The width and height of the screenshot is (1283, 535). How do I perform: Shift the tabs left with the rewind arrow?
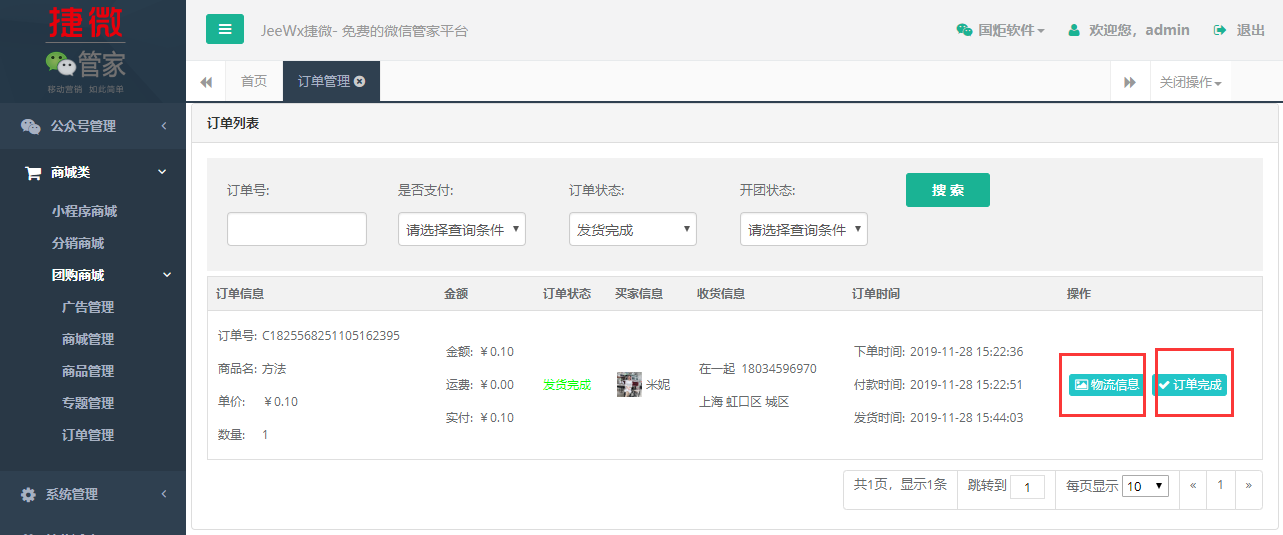click(x=206, y=82)
